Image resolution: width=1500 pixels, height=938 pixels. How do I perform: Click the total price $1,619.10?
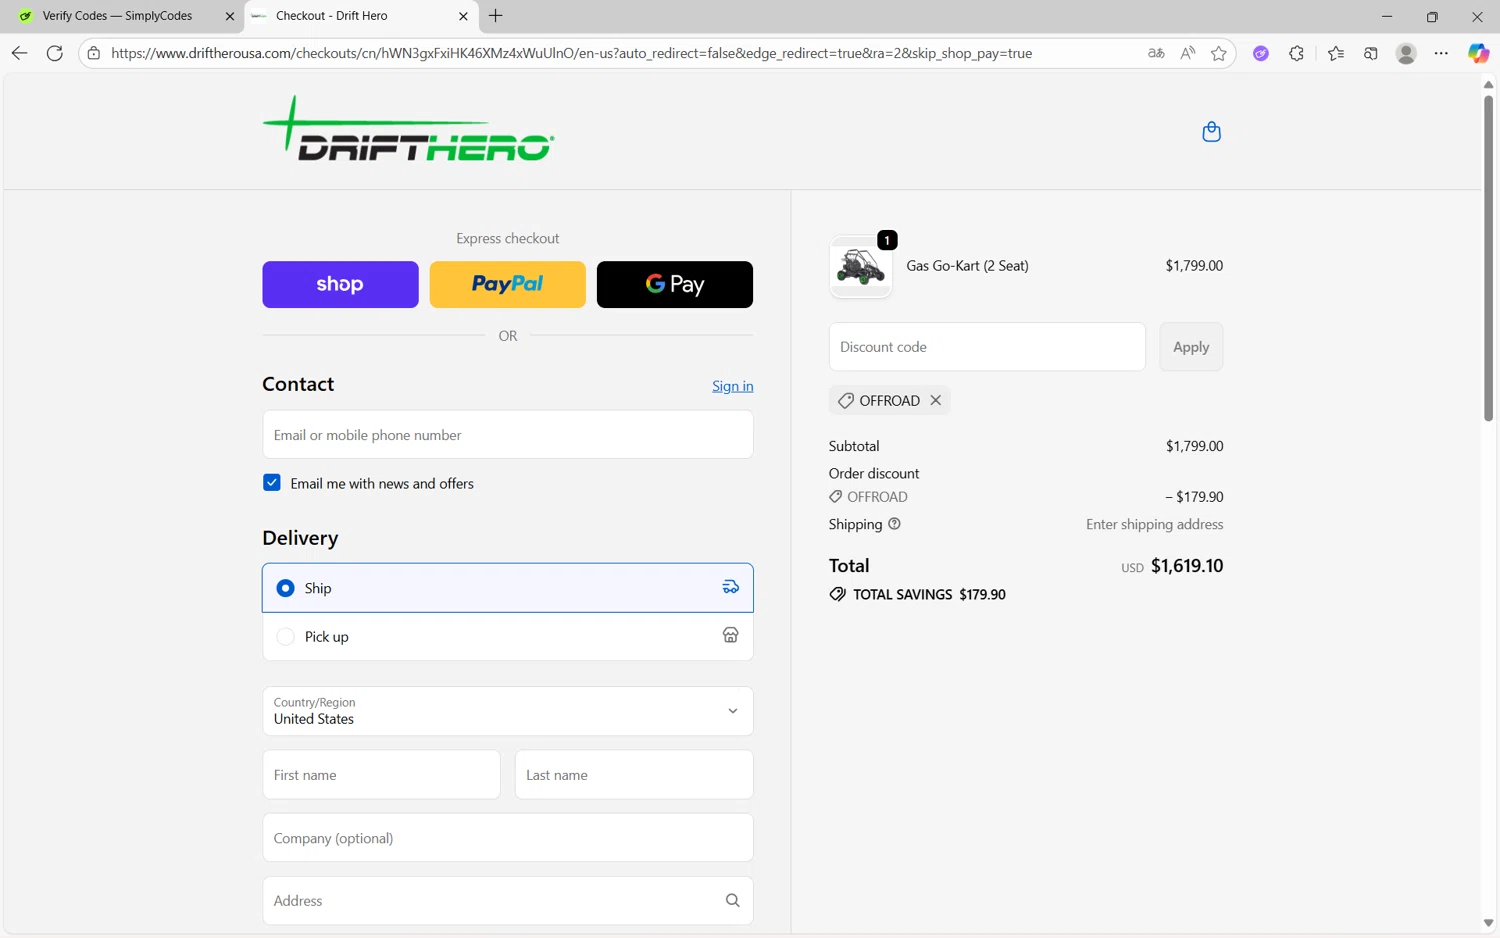tap(1187, 566)
